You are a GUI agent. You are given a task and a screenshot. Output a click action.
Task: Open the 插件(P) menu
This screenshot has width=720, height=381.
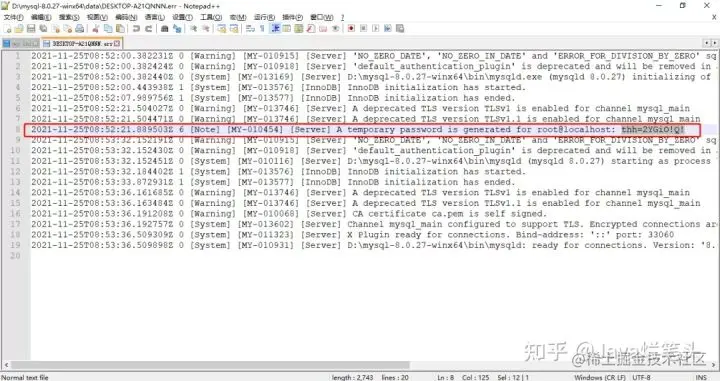point(292,17)
